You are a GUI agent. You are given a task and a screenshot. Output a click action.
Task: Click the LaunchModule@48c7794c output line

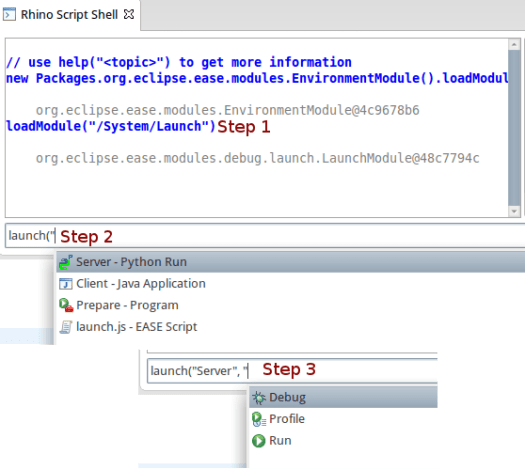click(257, 158)
